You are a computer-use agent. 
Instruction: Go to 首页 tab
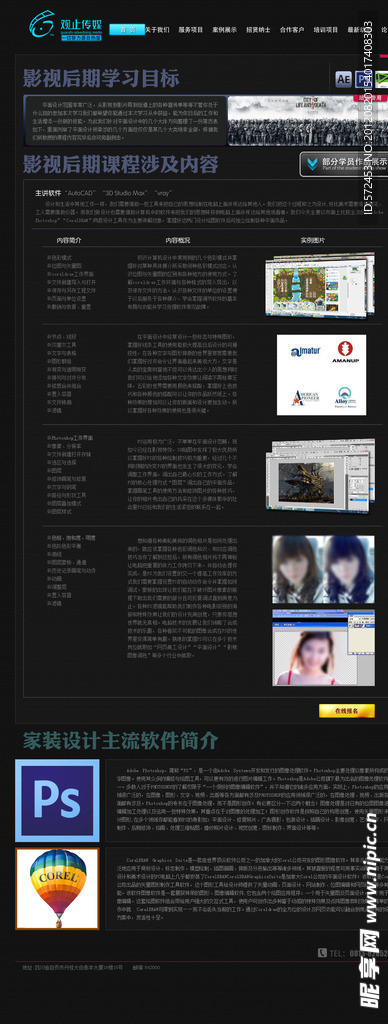pos(127,29)
